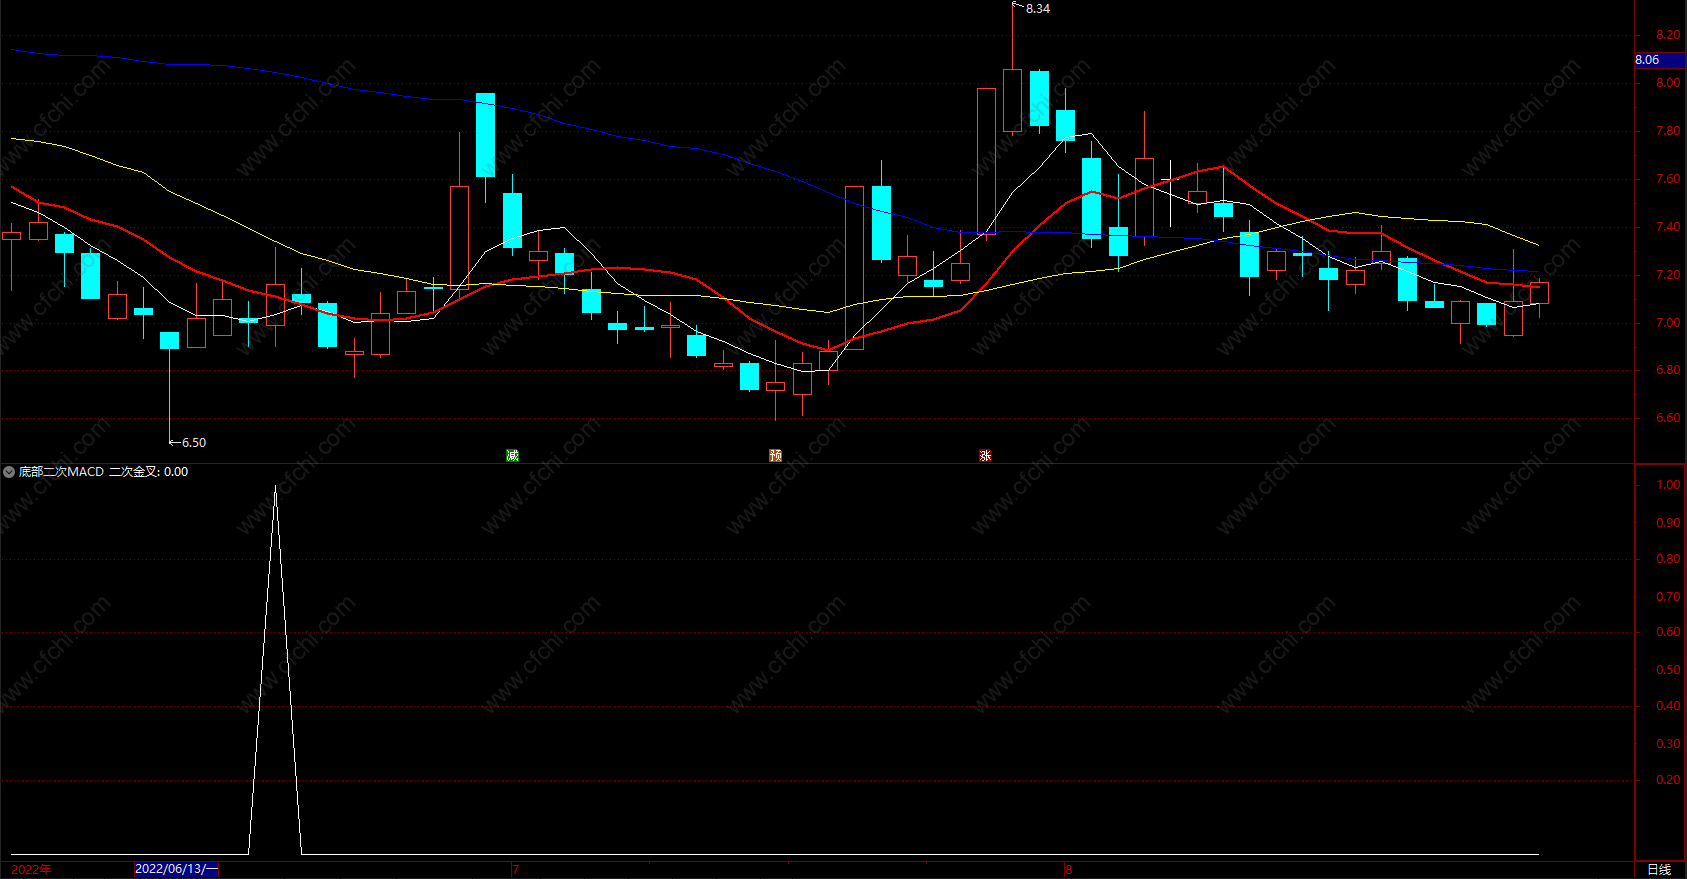The image size is (1687, 879).
Task: Click the highlighted 8.06 price tag
Action: (x=1659, y=60)
